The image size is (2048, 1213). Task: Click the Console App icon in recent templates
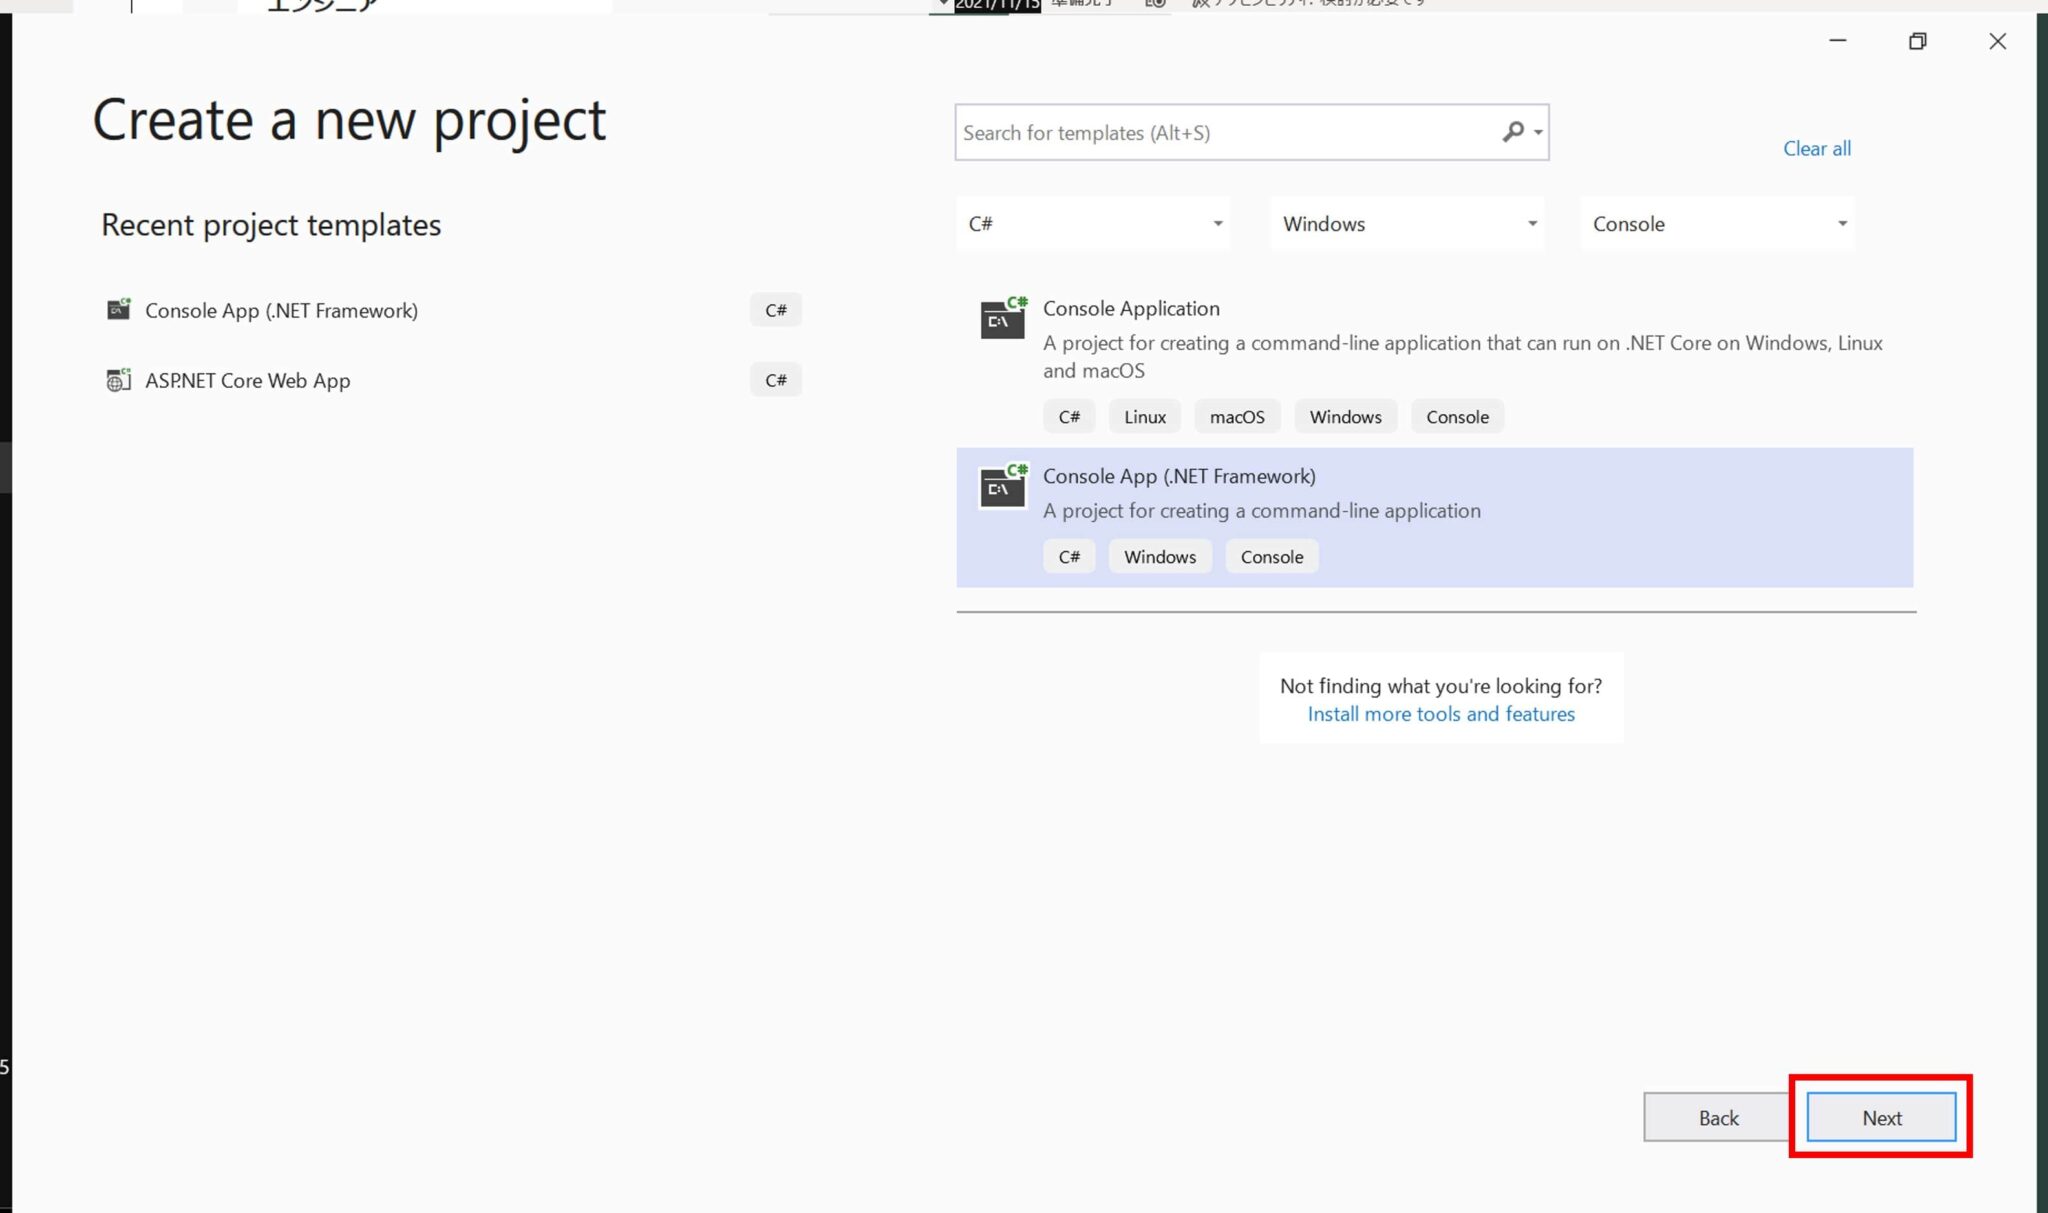(x=119, y=310)
